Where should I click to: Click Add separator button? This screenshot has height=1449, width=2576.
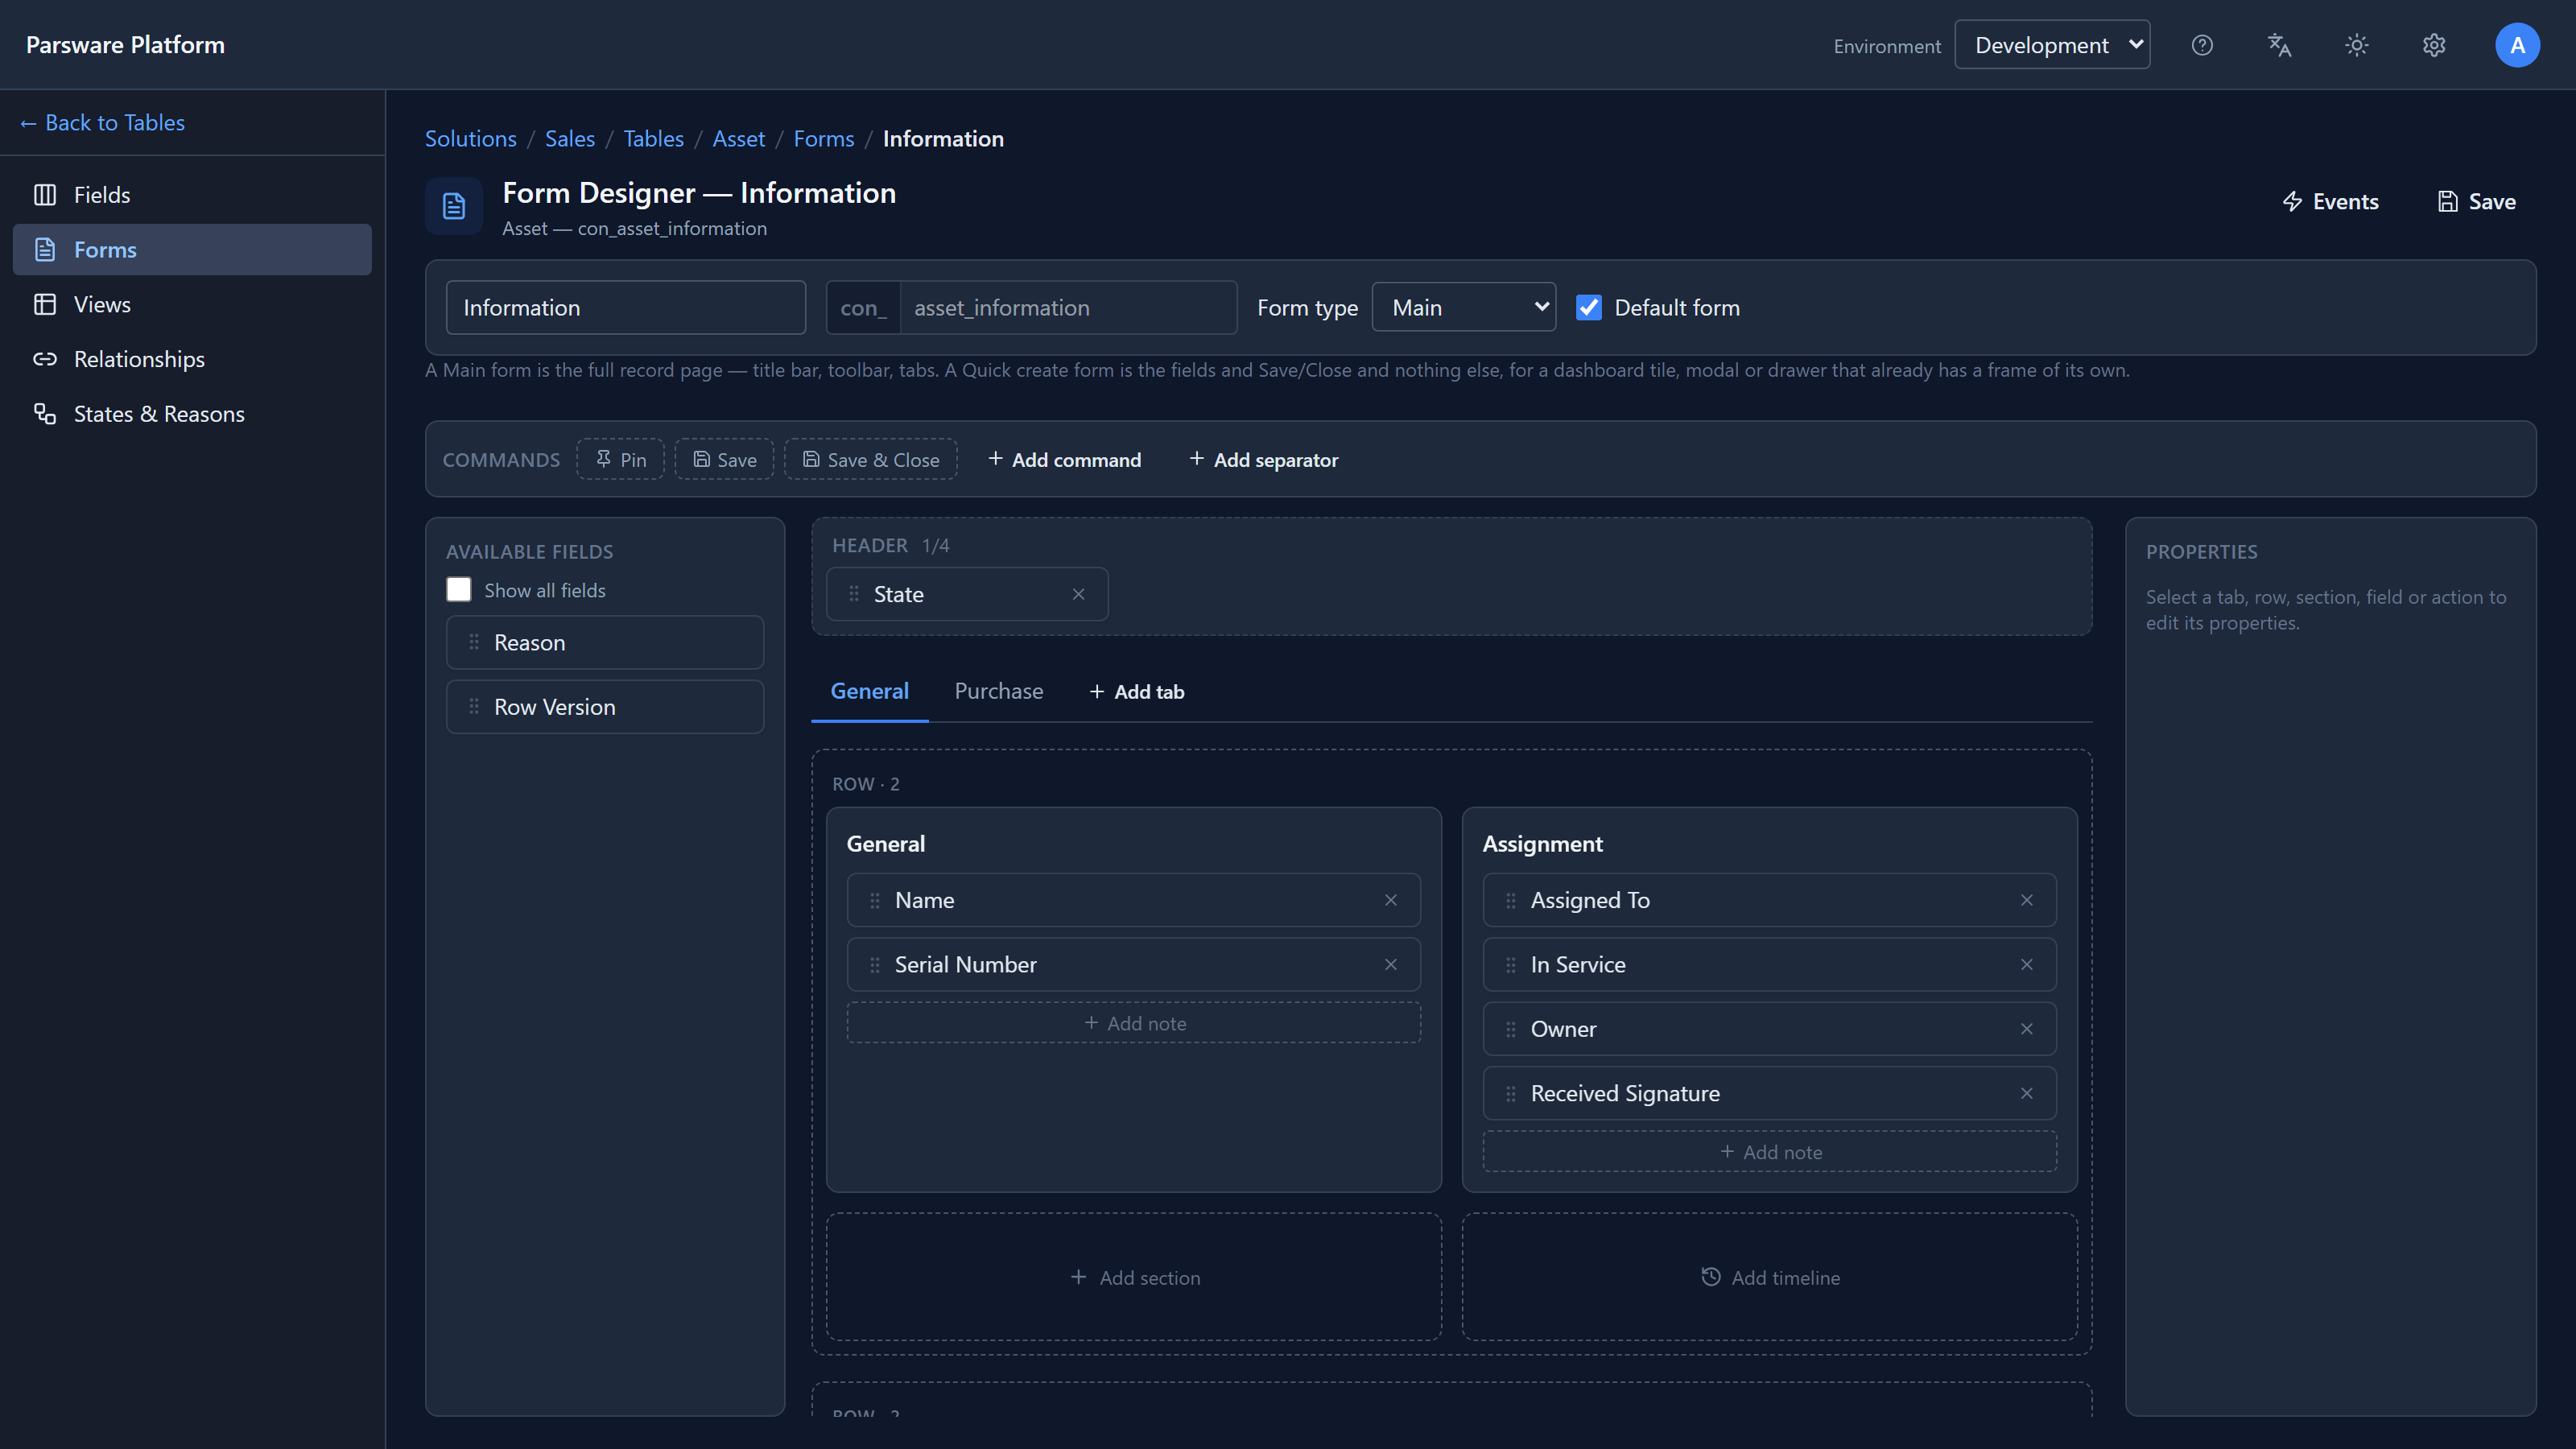pyautogui.click(x=1263, y=459)
